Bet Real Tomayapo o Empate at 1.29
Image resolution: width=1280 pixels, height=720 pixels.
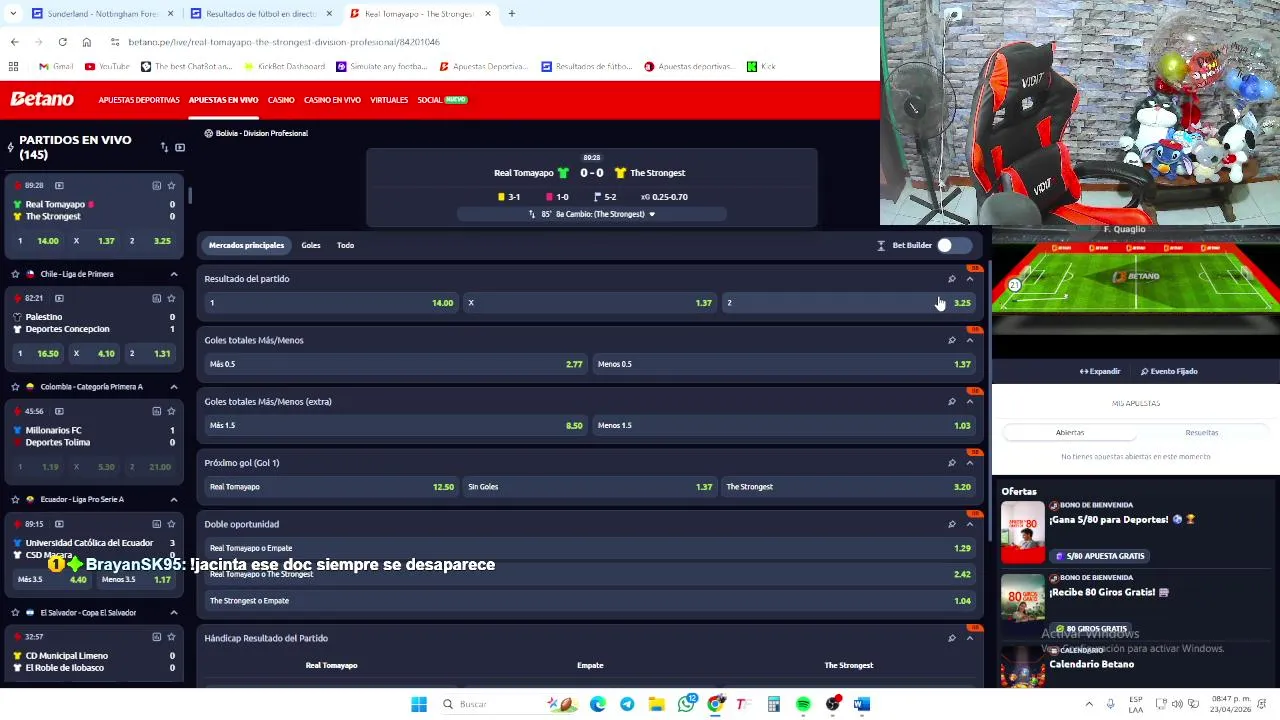coord(590,548)
